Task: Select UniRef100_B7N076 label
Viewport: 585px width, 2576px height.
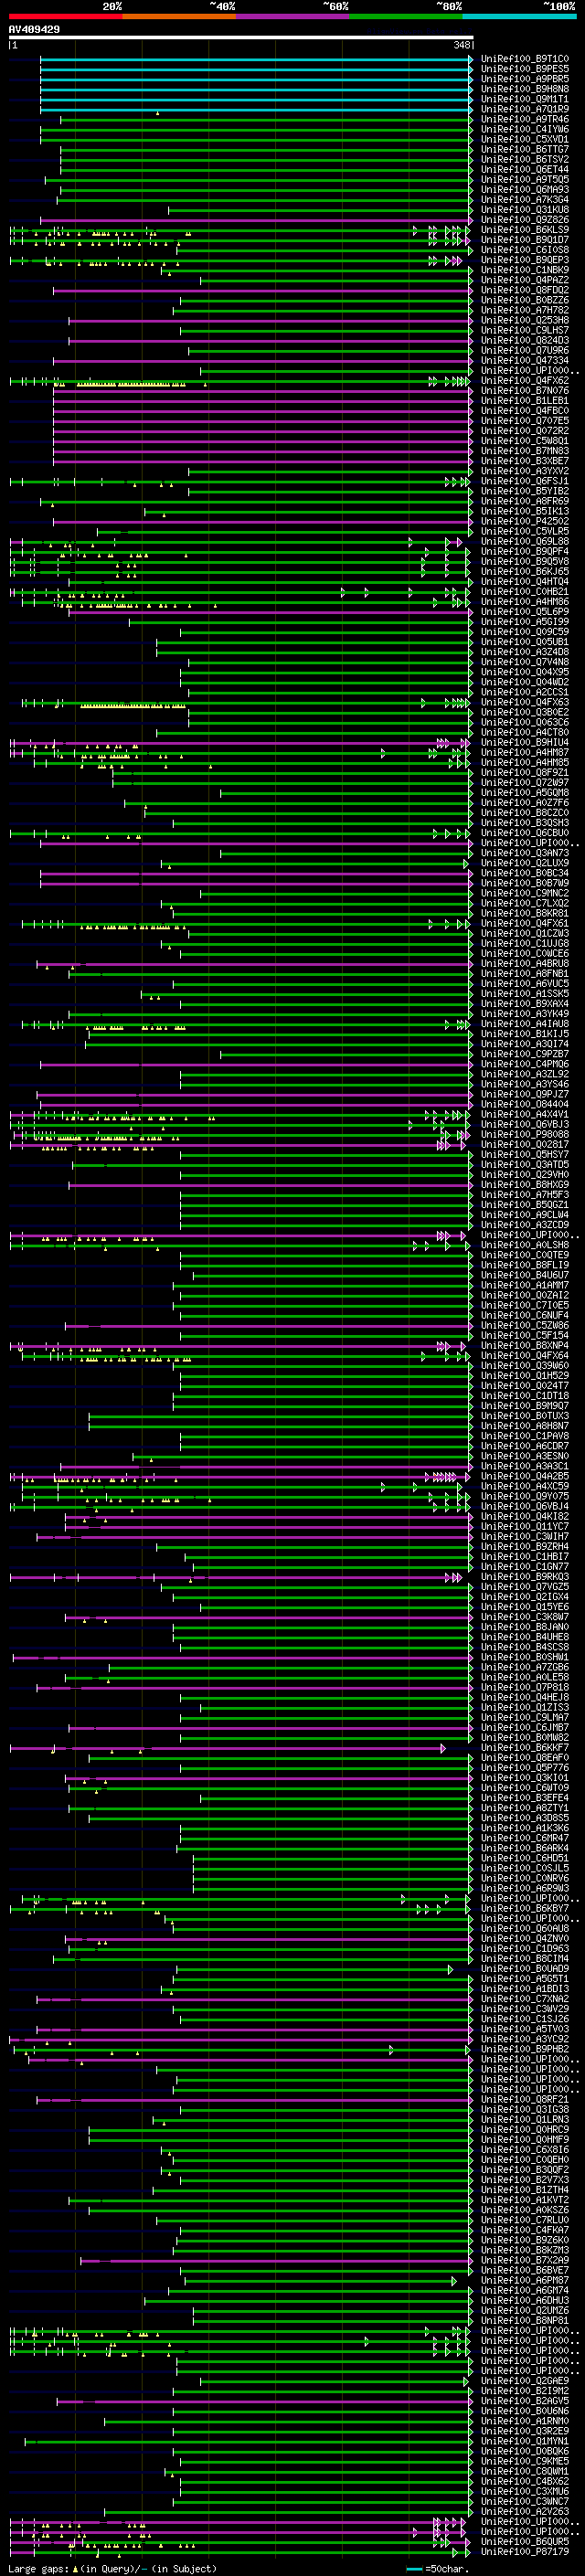Action: [x=525, y=390]
